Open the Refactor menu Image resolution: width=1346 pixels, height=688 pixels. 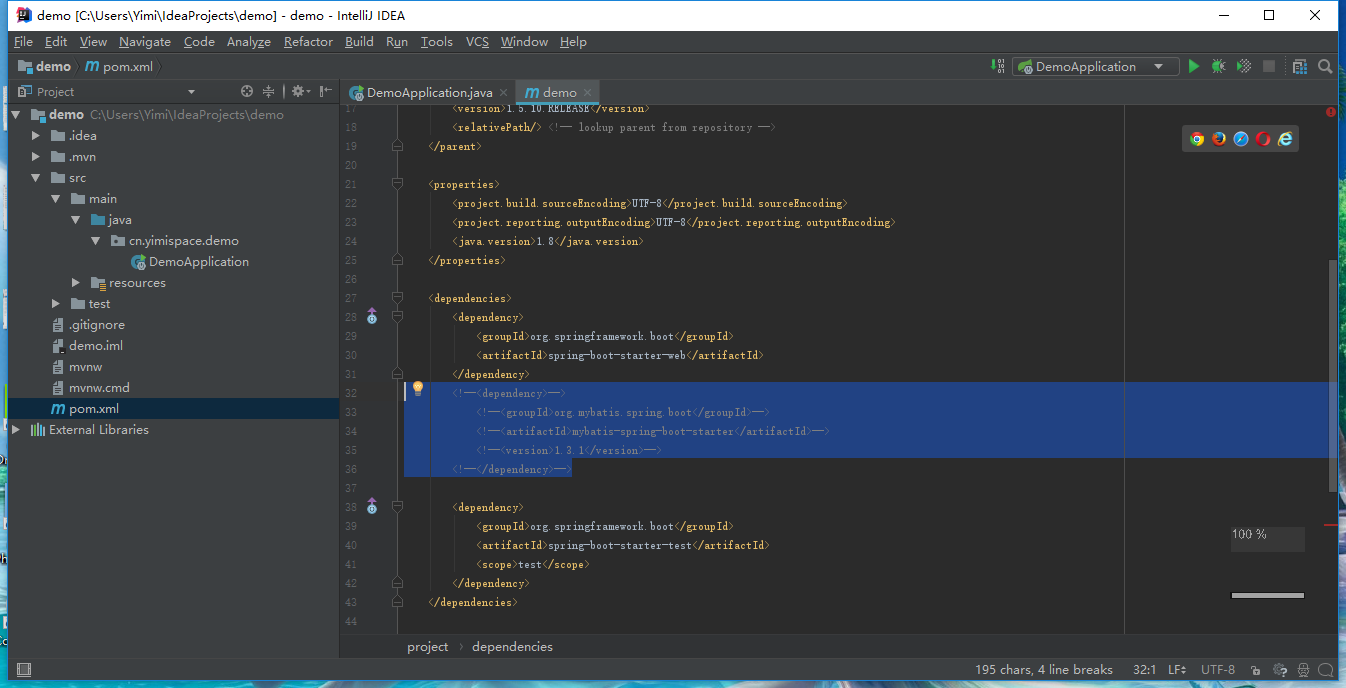click(x=308, y=41)
